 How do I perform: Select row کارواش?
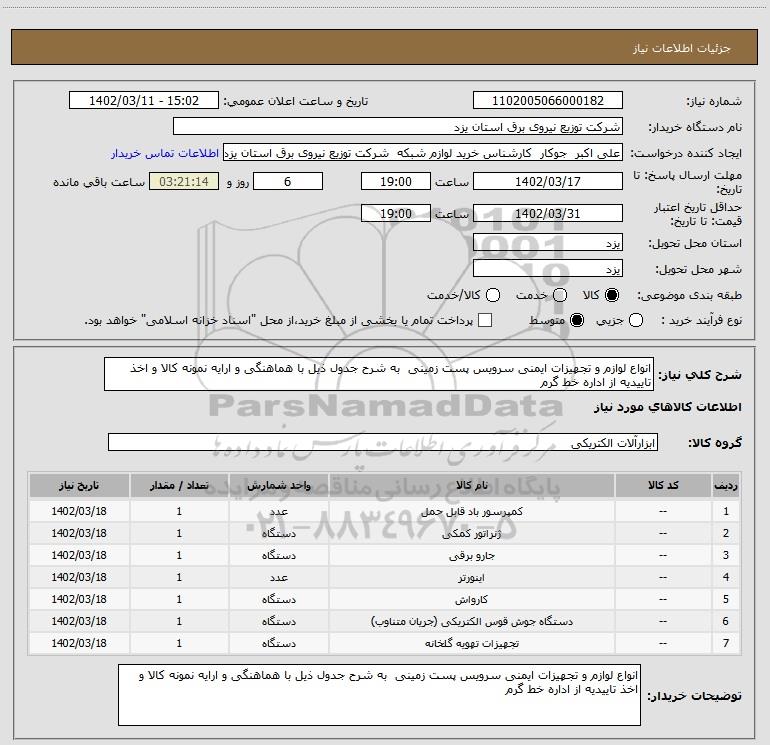(384, 600)
